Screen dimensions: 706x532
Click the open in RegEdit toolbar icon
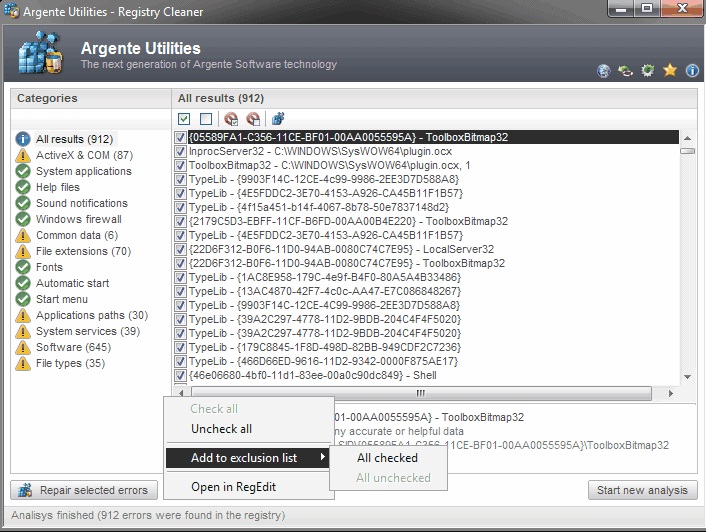tap(278, 119)
